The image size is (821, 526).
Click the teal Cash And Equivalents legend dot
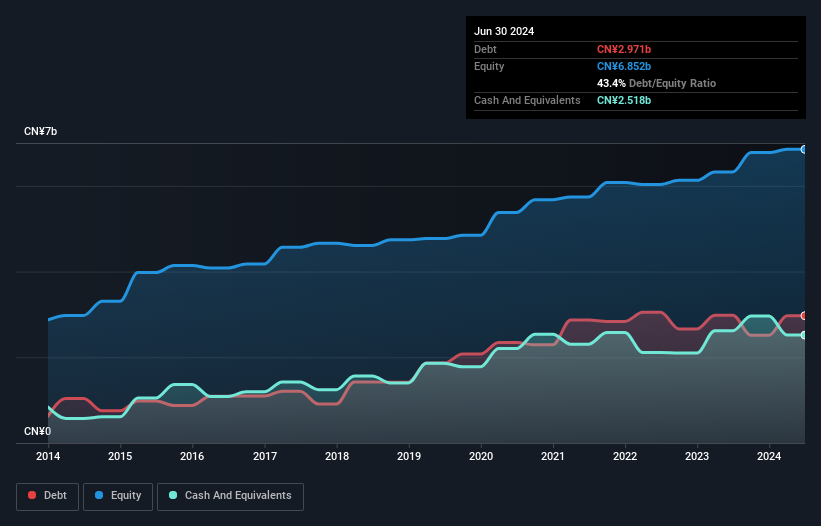pos(173,495)
